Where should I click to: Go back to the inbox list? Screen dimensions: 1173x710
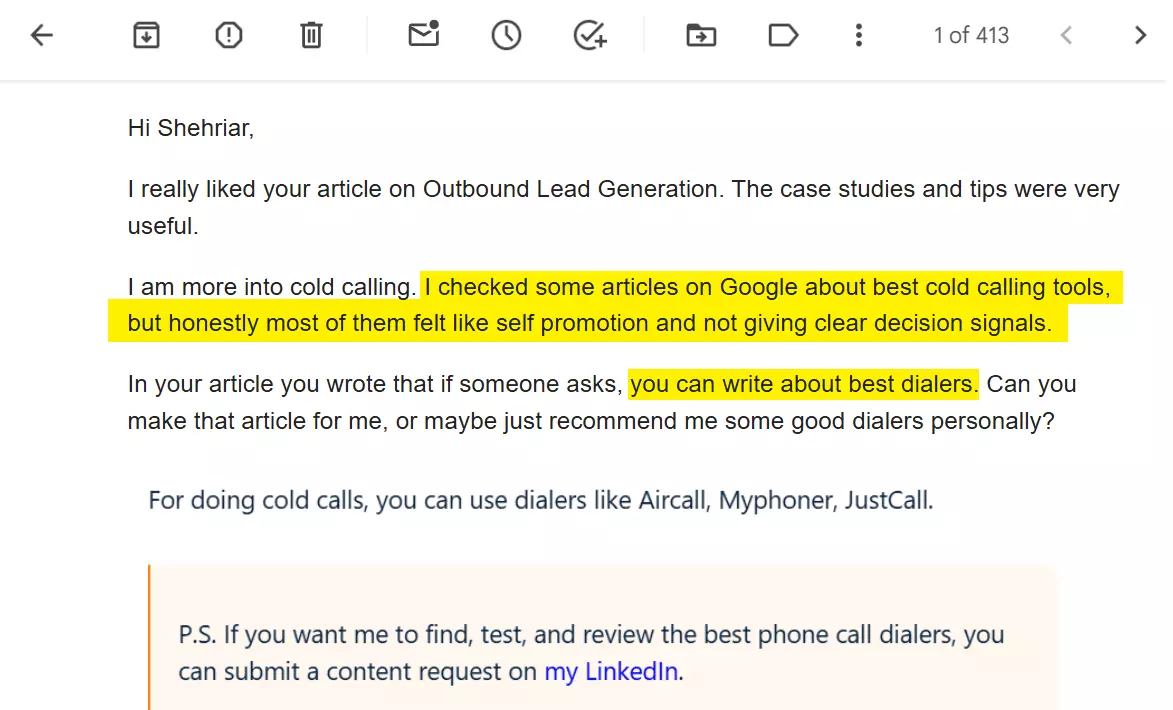pos(42,35)
